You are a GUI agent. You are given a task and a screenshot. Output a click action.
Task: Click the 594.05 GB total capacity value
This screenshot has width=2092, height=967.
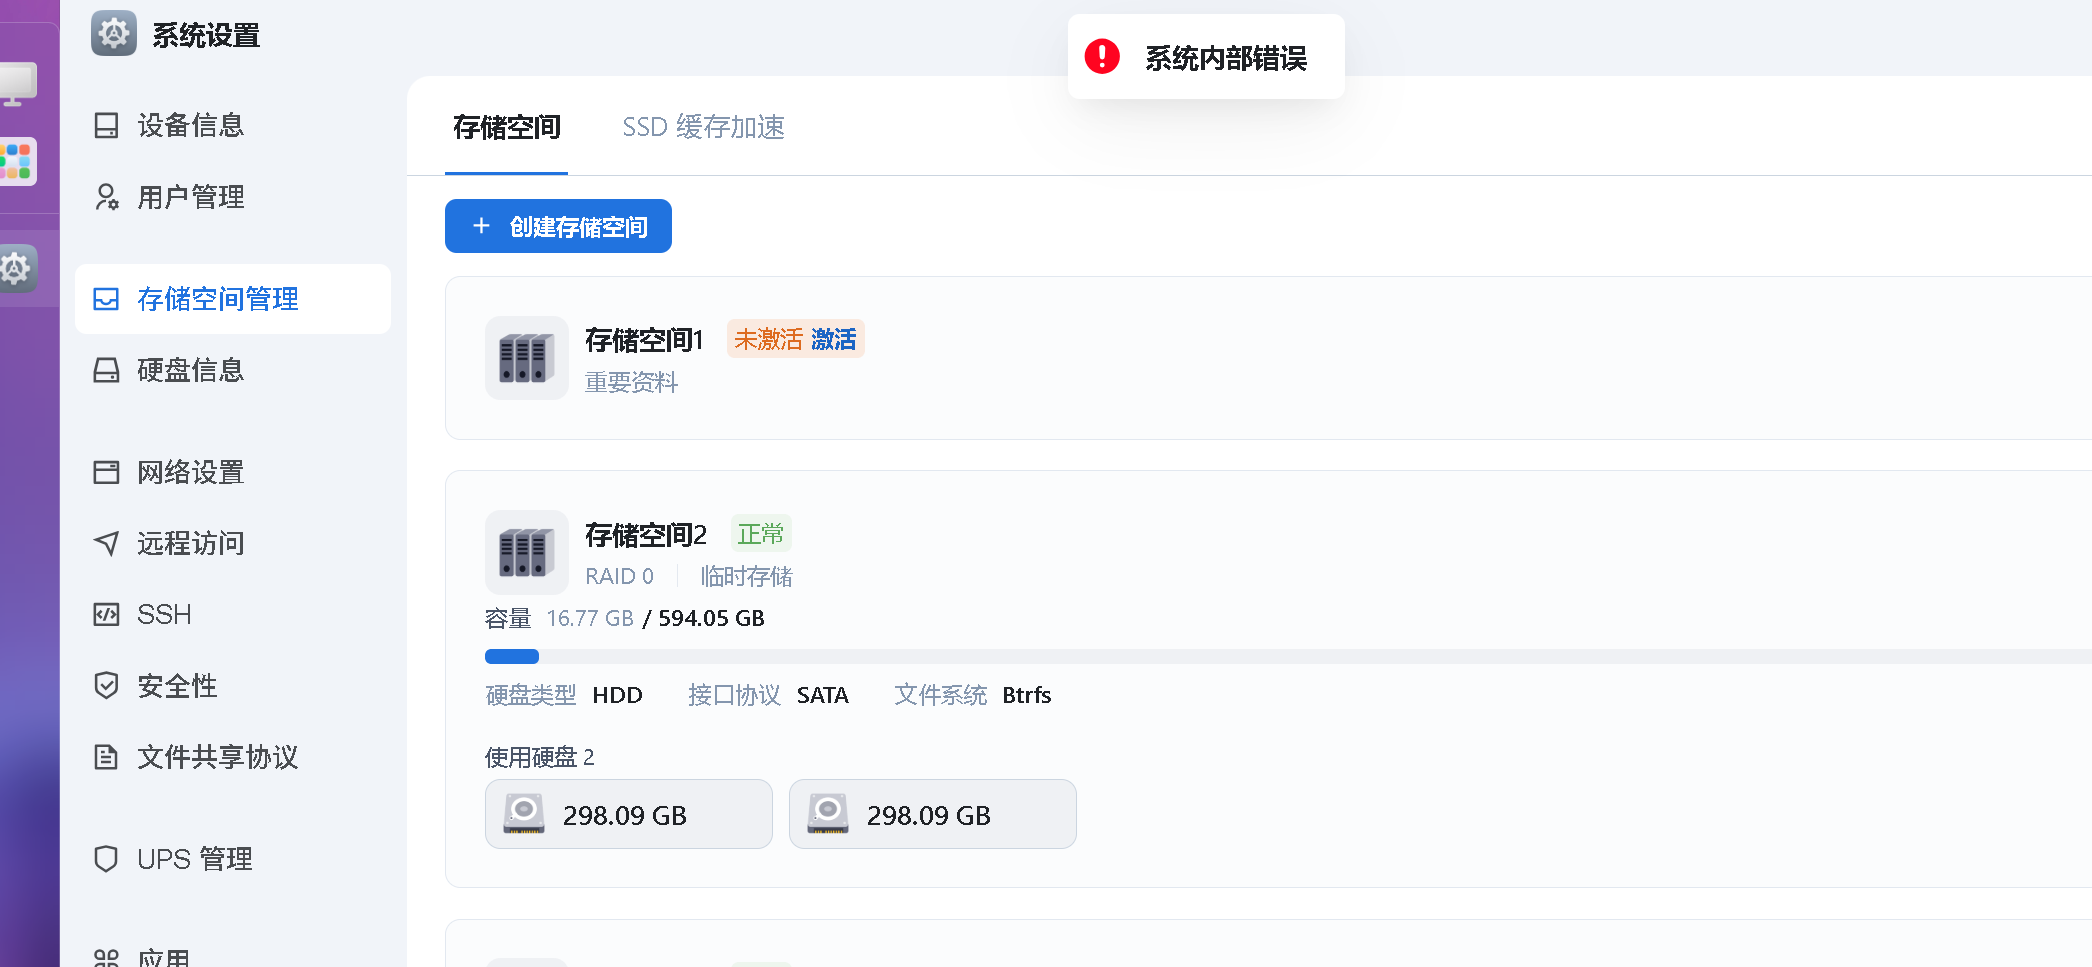click(711, 618)
